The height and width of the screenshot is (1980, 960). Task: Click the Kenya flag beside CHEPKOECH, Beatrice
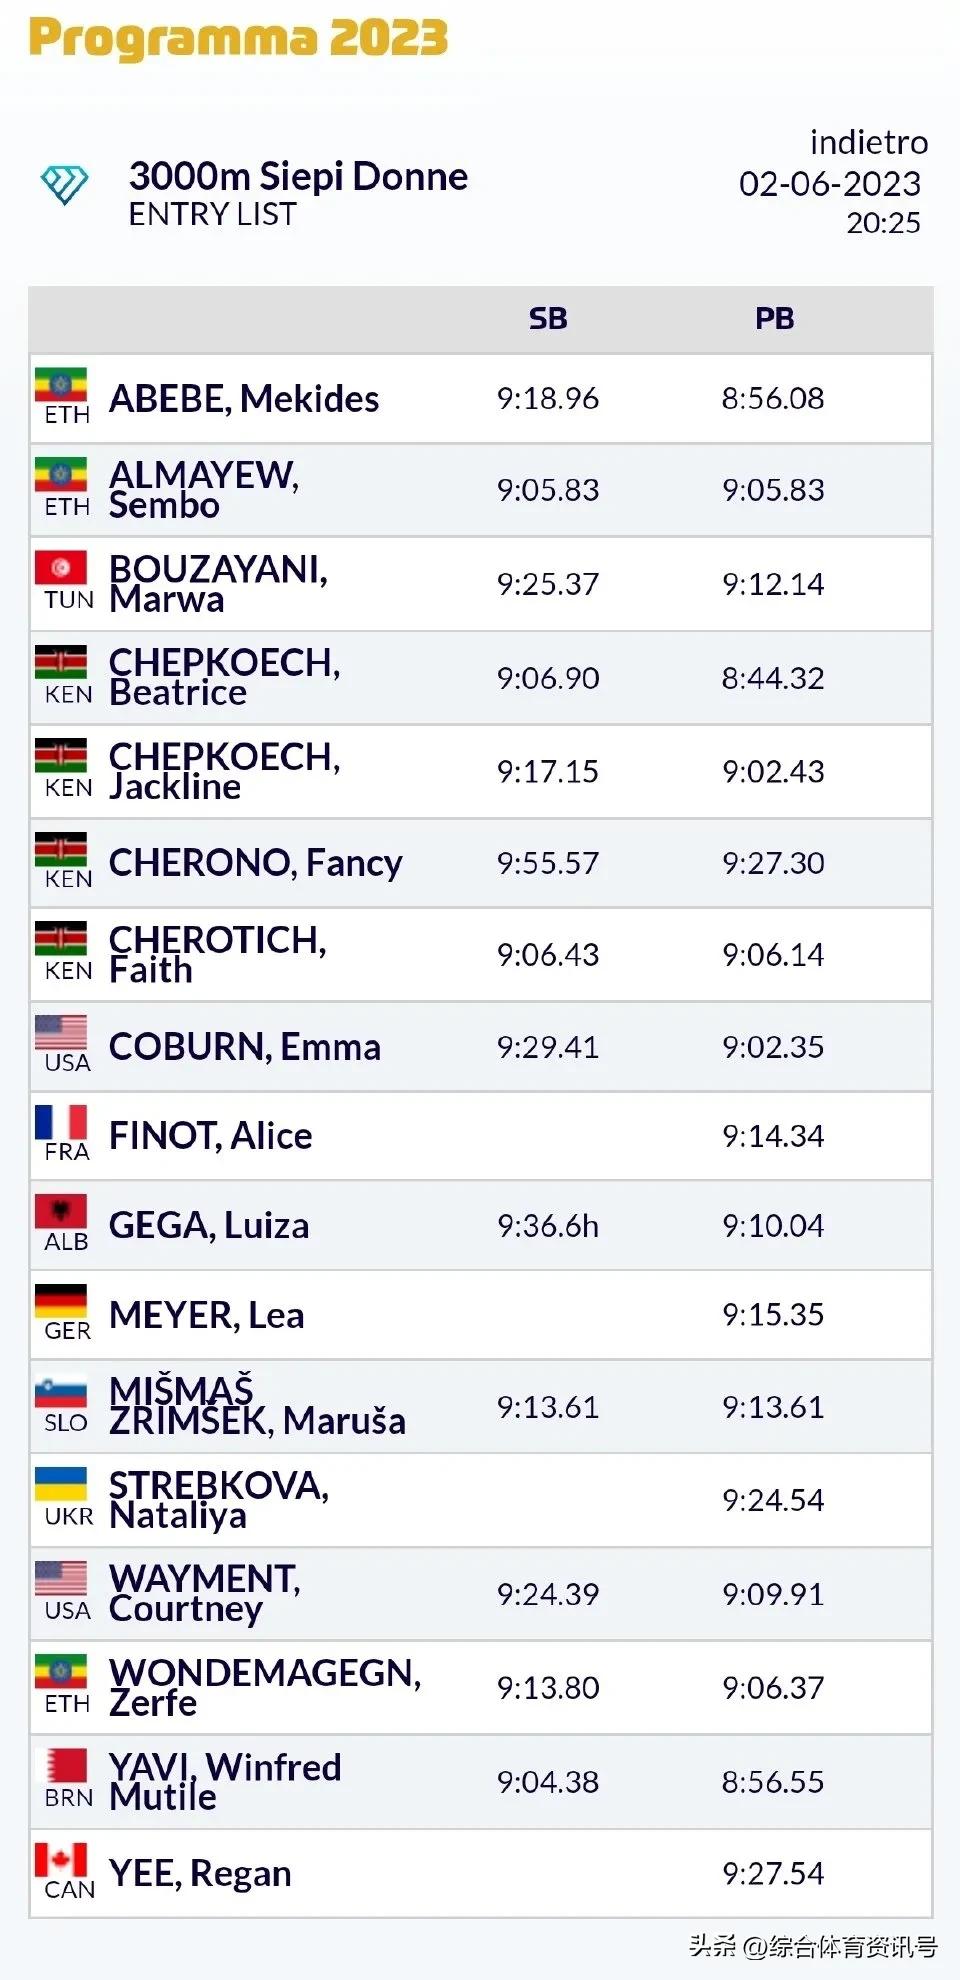tap(61, 662)
